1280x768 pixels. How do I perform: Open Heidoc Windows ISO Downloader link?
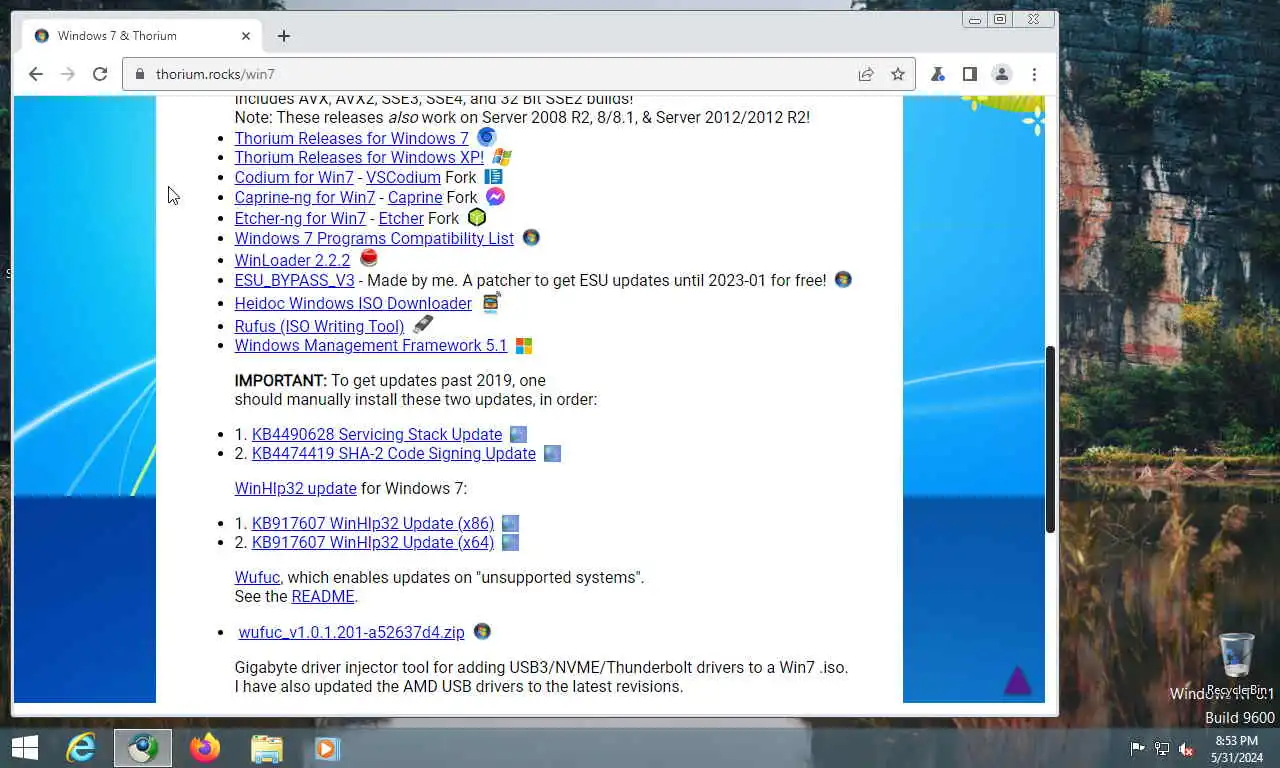353,303
